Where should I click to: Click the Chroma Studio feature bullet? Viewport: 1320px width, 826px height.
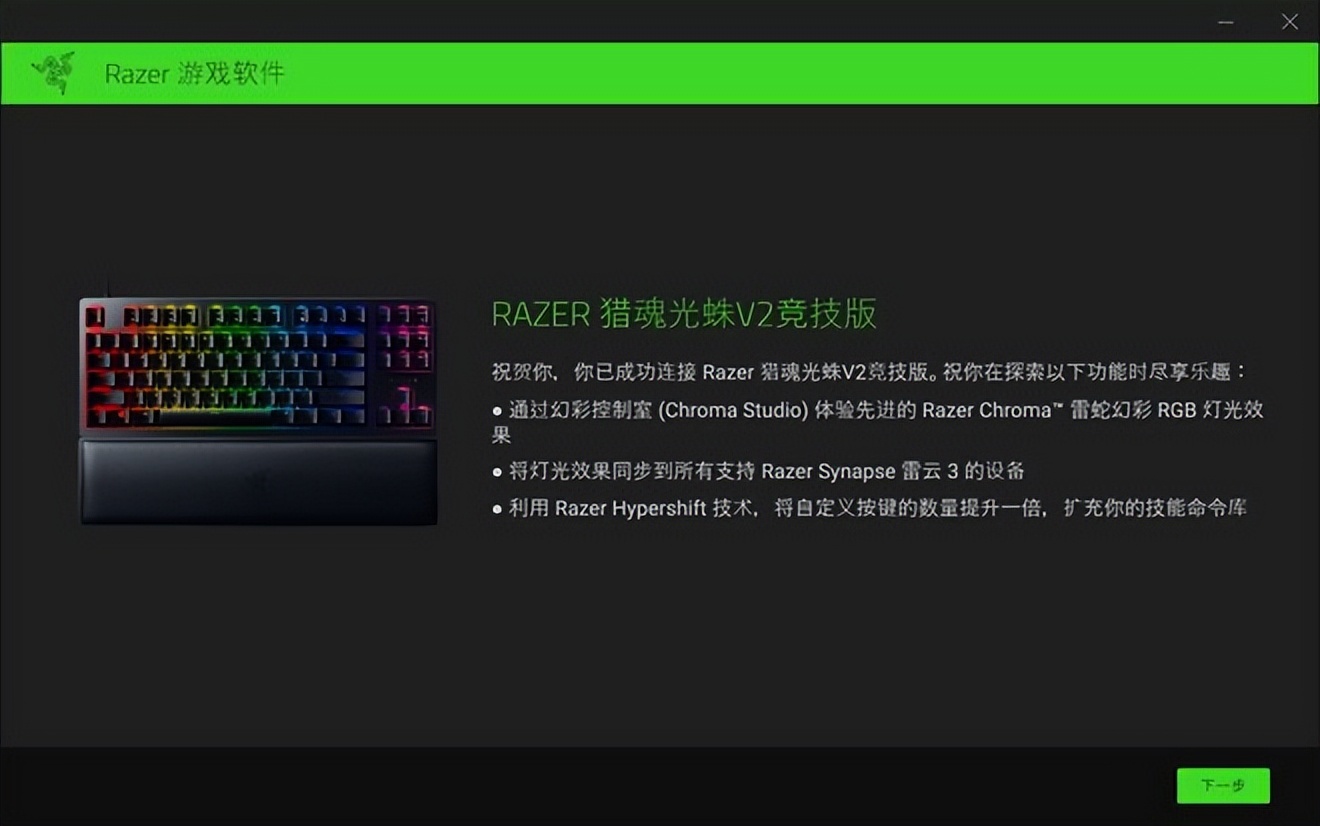point(878,422)
